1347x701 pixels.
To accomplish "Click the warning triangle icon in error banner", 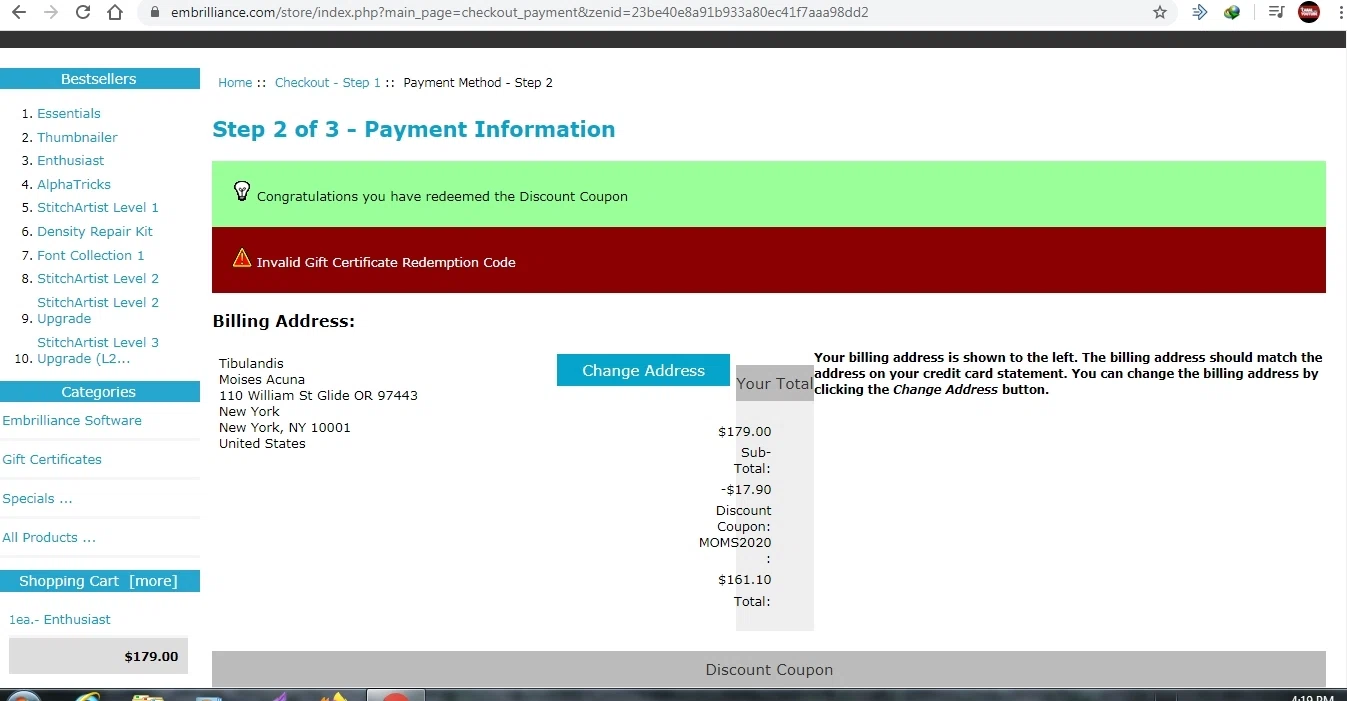I will pos(242,258).
